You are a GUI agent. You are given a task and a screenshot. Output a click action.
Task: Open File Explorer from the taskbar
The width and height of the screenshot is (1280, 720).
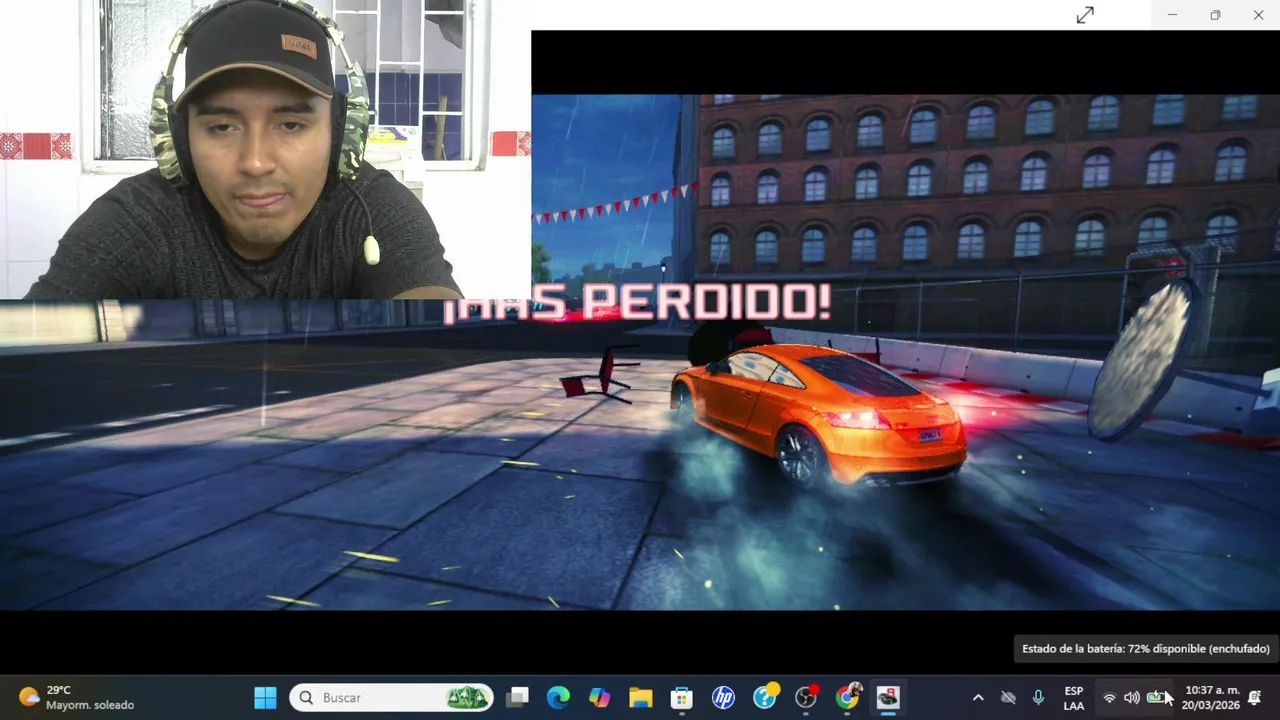[640, 697]
